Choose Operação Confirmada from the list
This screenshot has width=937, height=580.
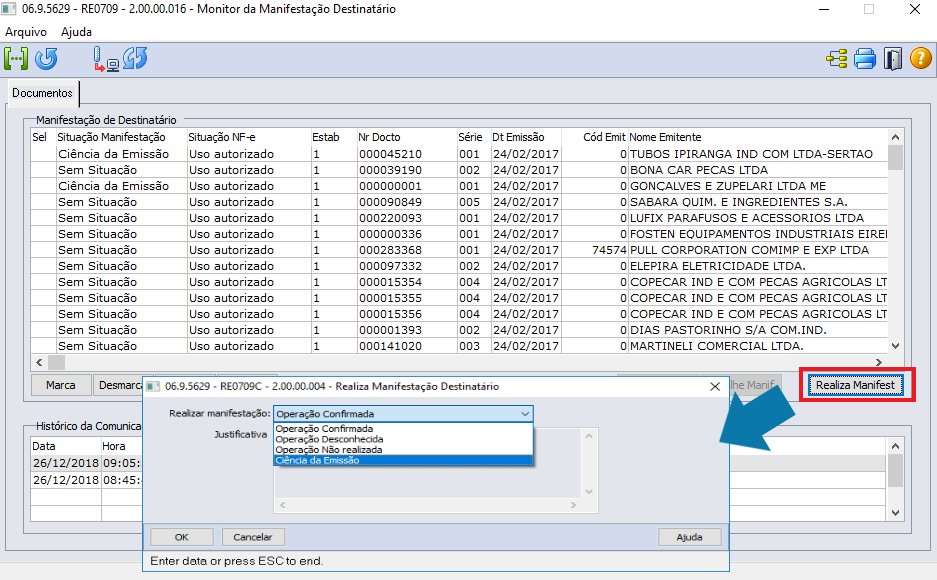(403, 428)
